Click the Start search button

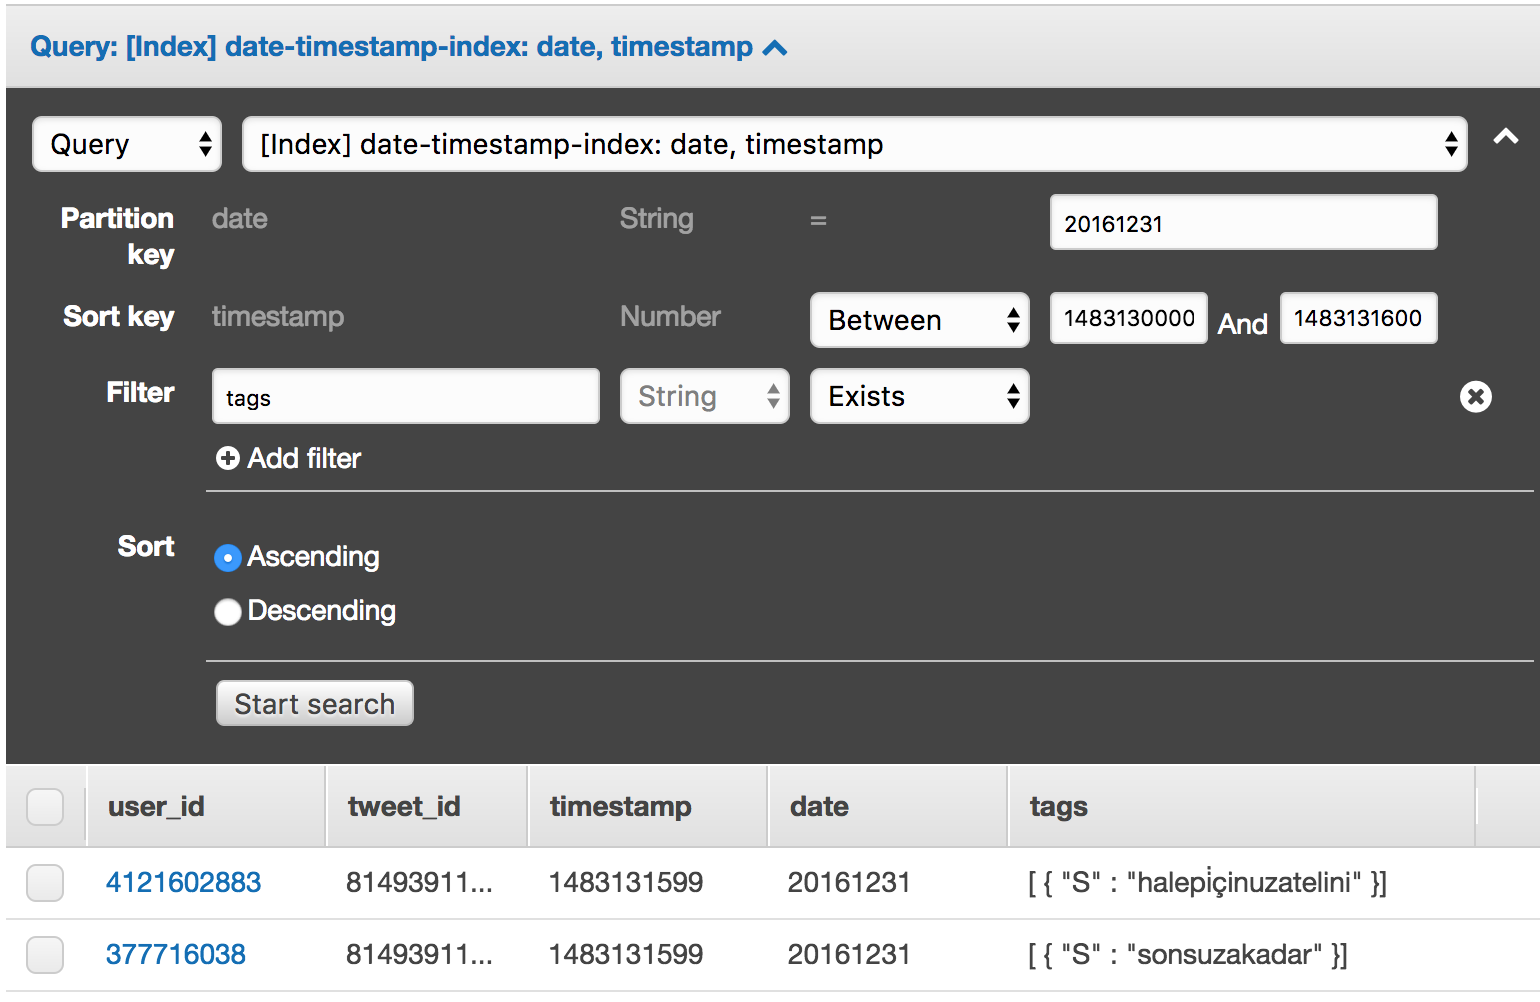tap(315, 704)
